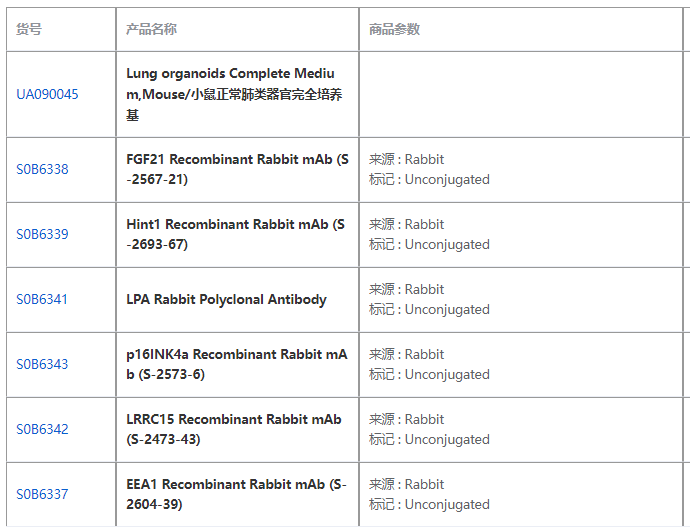
Task: Go to product S0B6337
Action: pos(42,495)
